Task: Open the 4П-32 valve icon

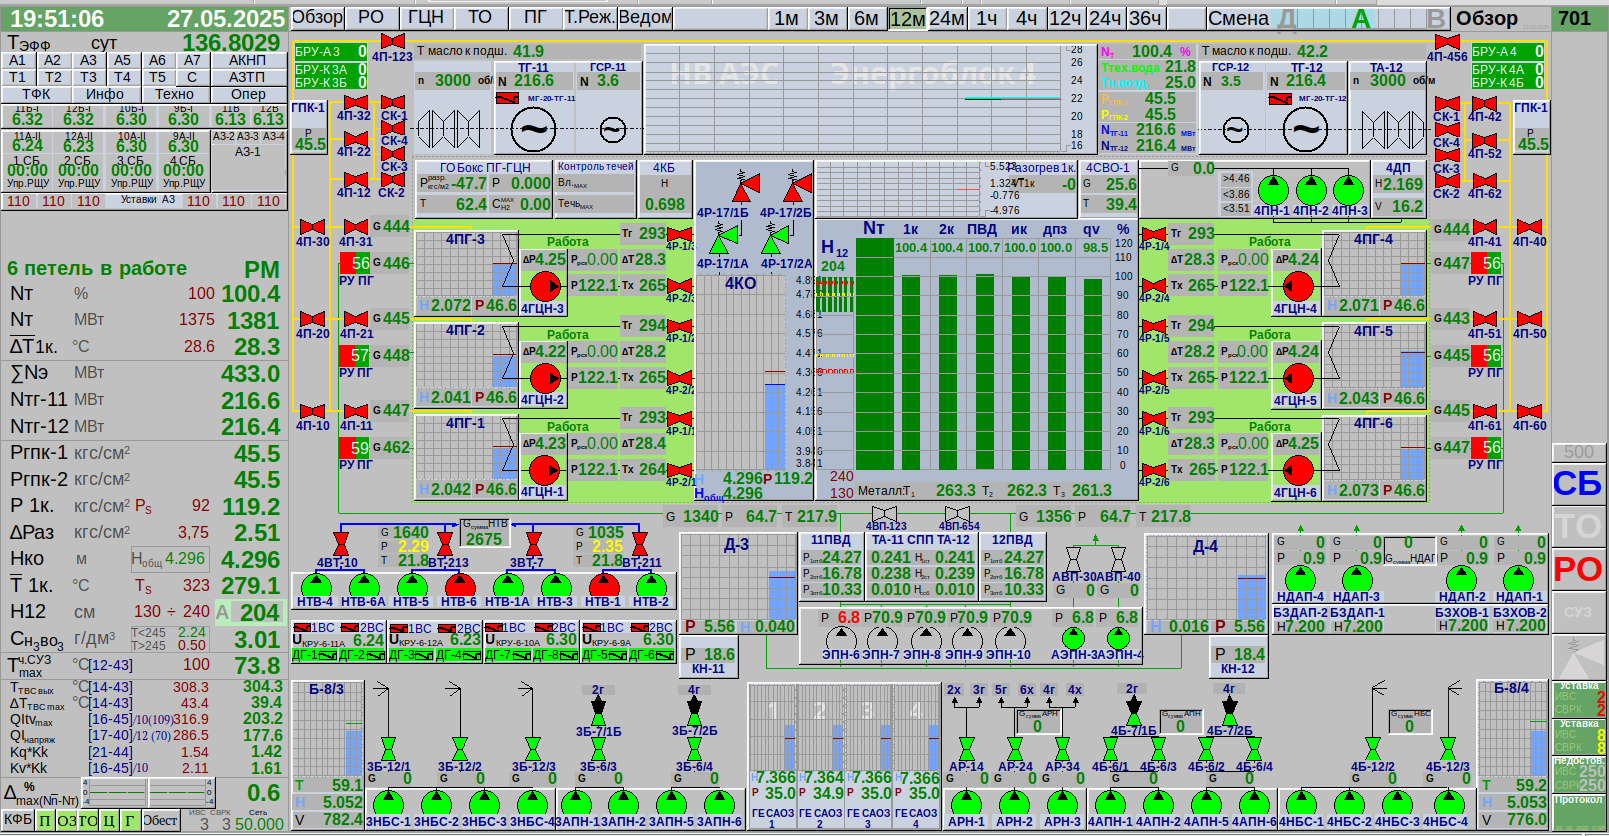Action: pos(354,102)
